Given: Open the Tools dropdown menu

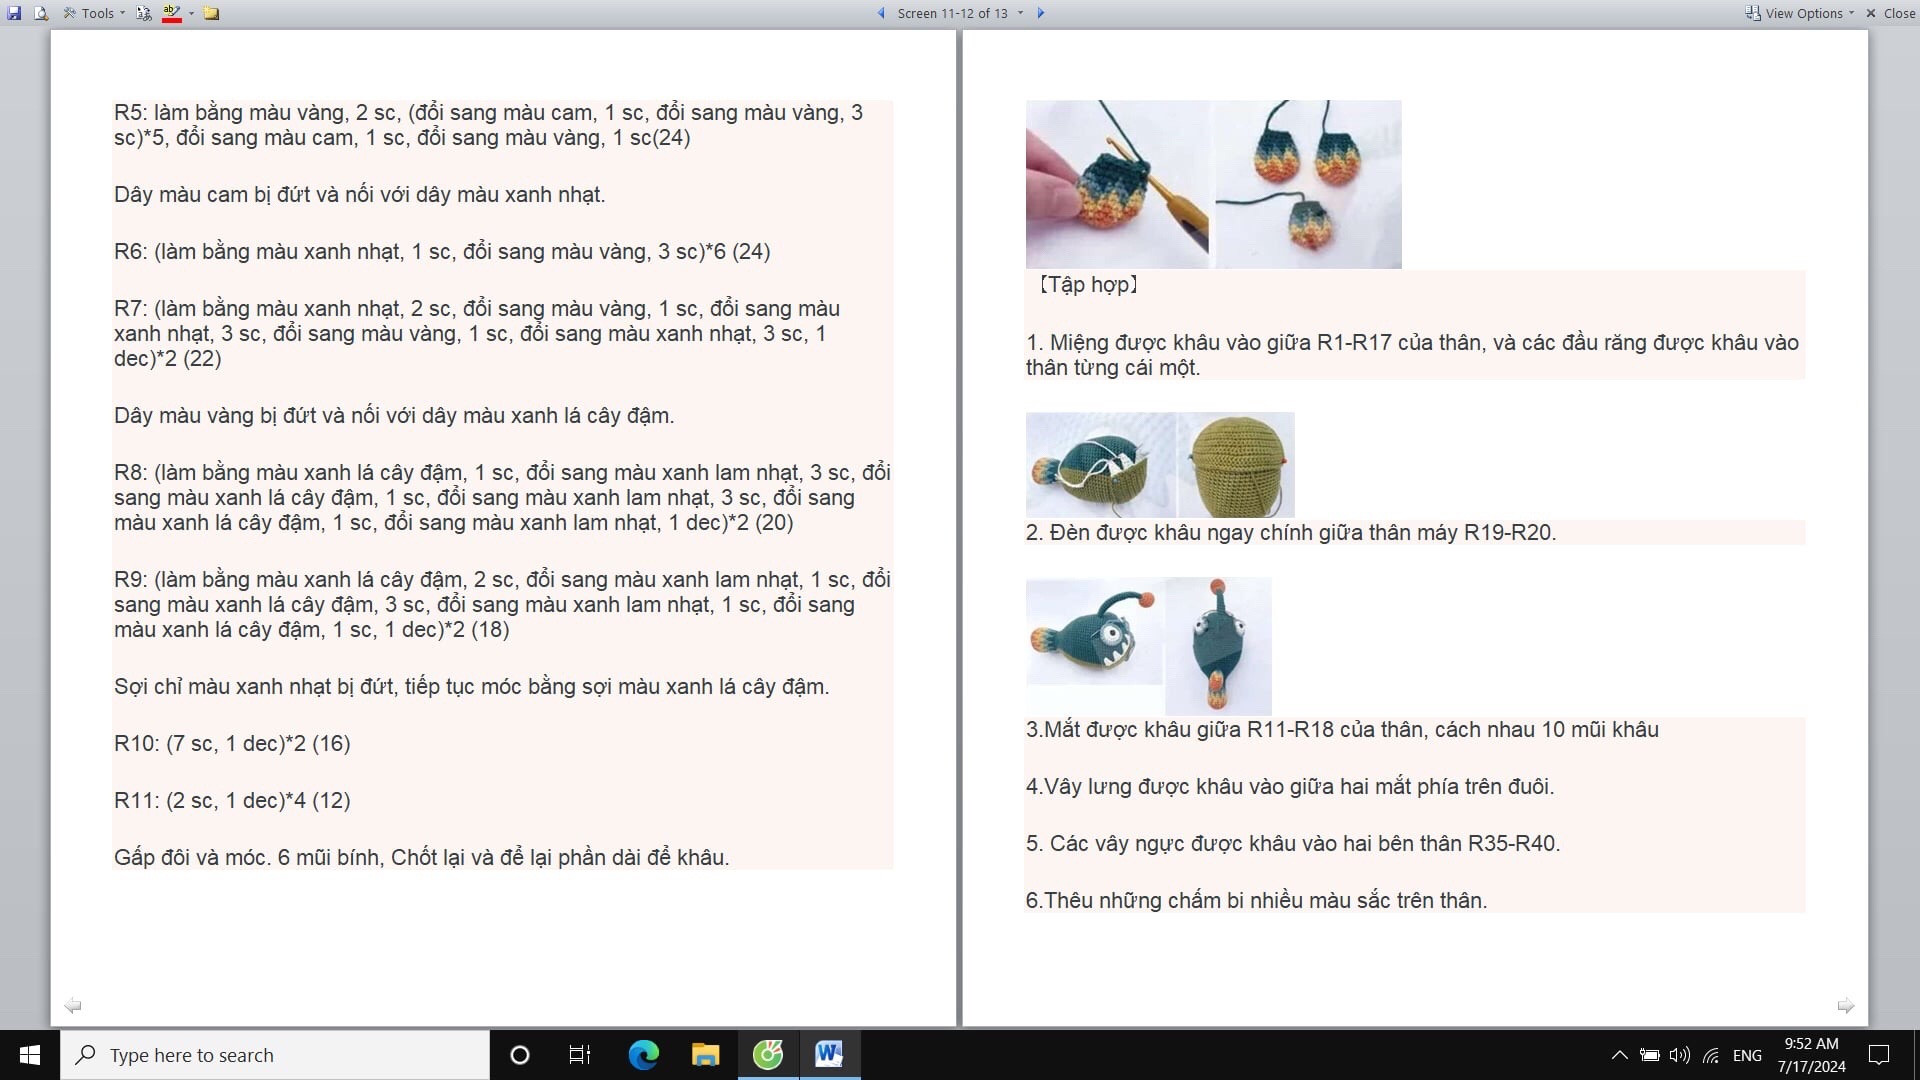Looking at the screenshot, I should pos(95,13).
